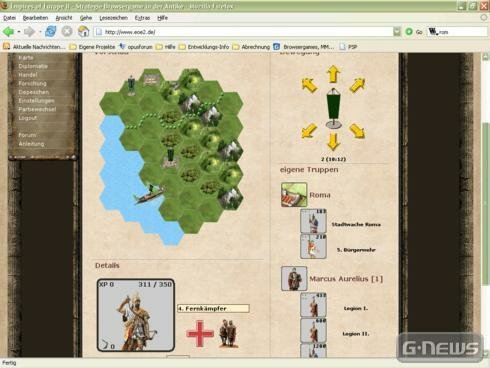Expand the Eigene Projekte bookmark folder

(92, 47)
